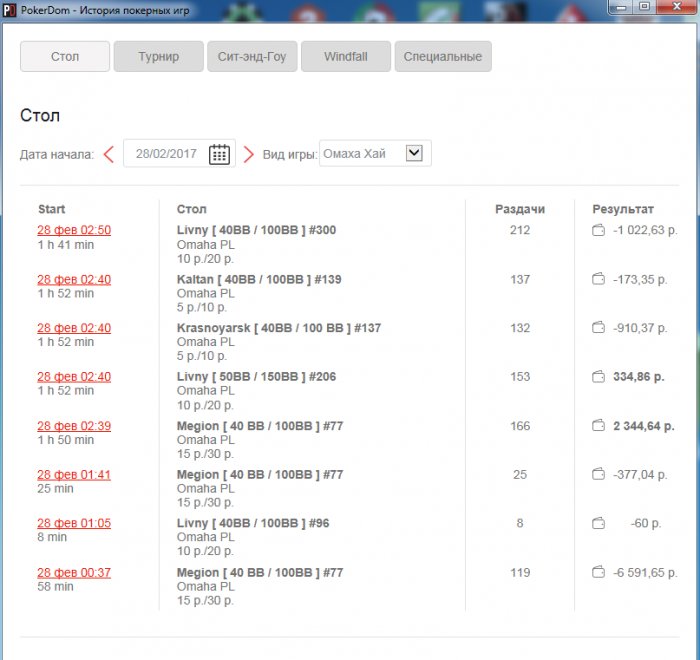The width and height of the screenshot is (700, 660).
Task: Minimize the PokerDom window
Action: pyautogui.click(x=621, y=7)
